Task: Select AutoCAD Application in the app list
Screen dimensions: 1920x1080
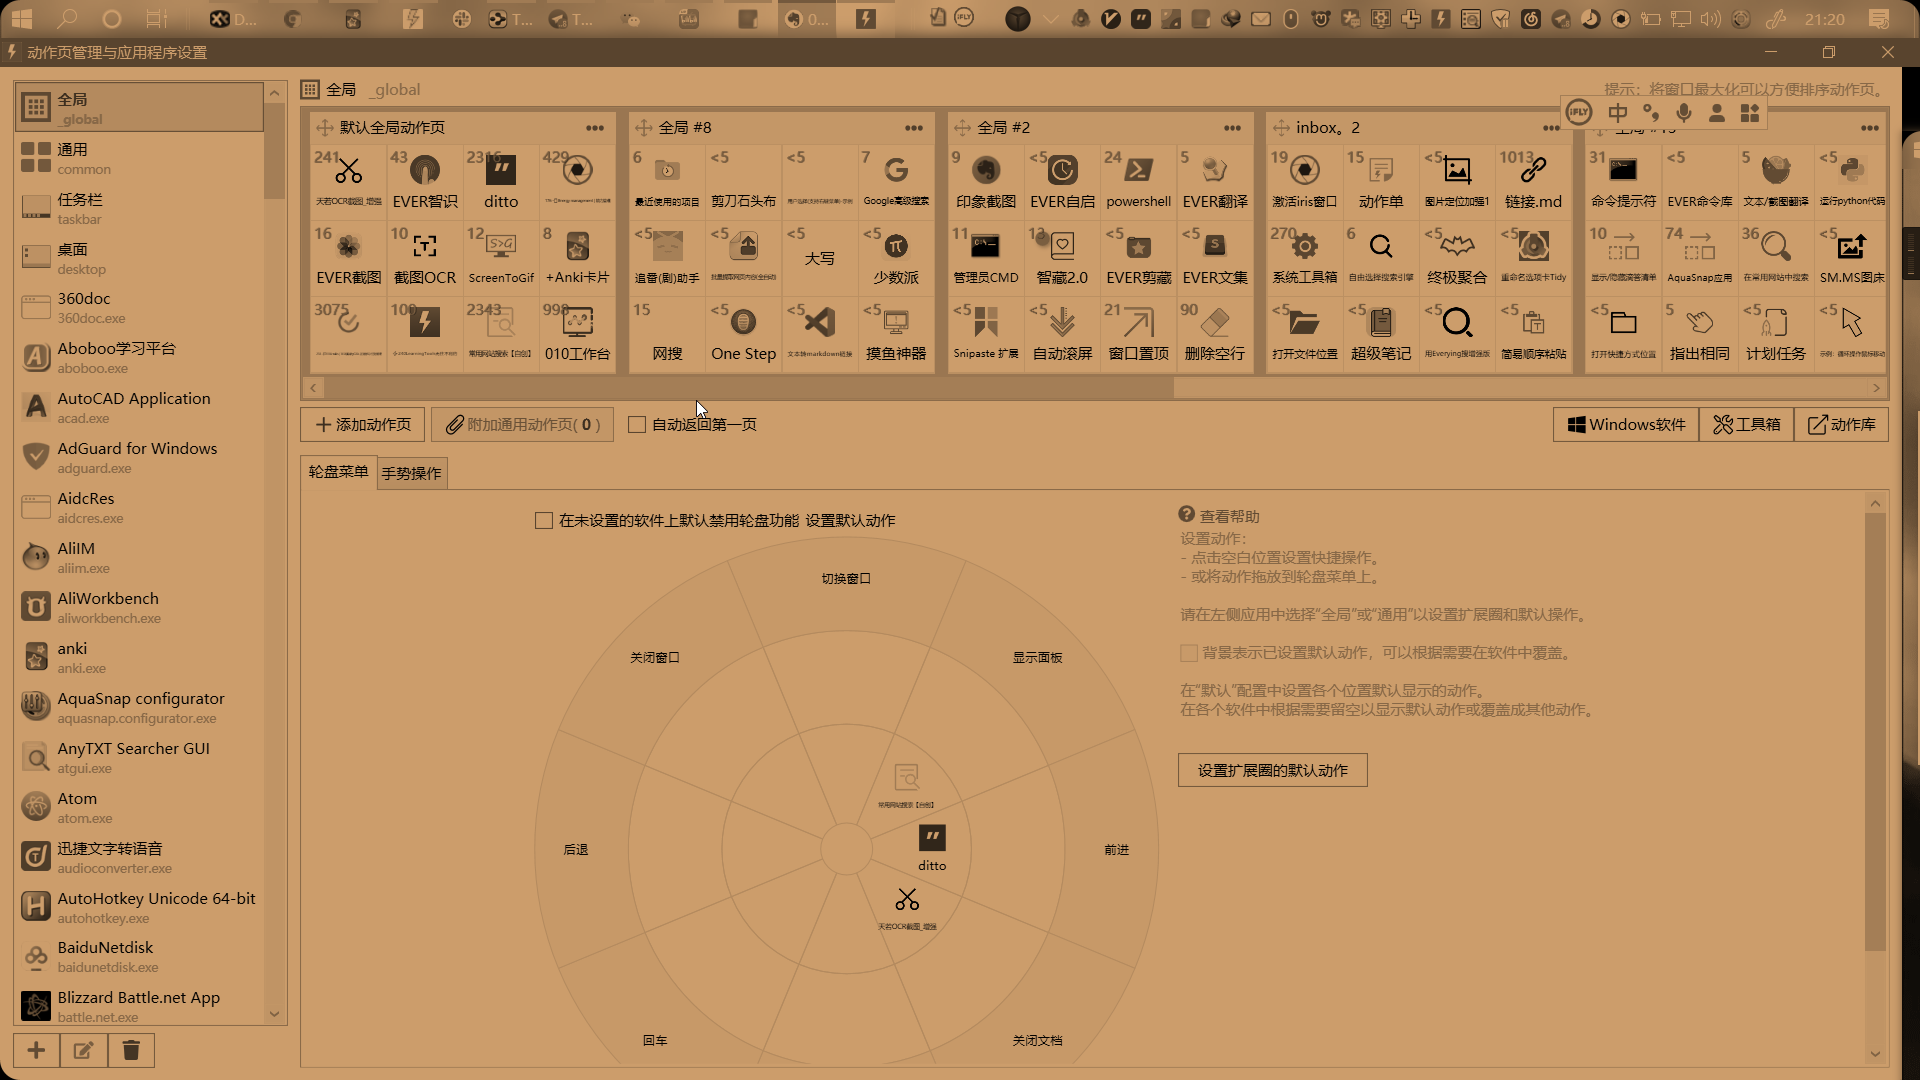Action: (x=139, y=407)
